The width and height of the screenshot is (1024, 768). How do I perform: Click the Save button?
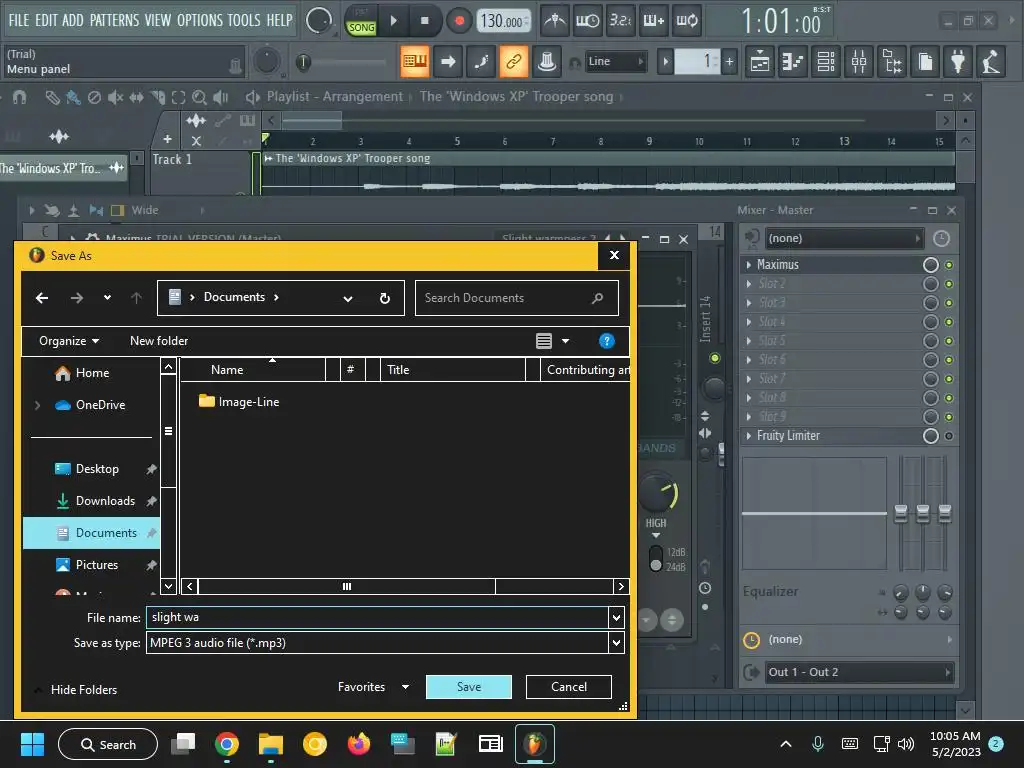[468, 687]
